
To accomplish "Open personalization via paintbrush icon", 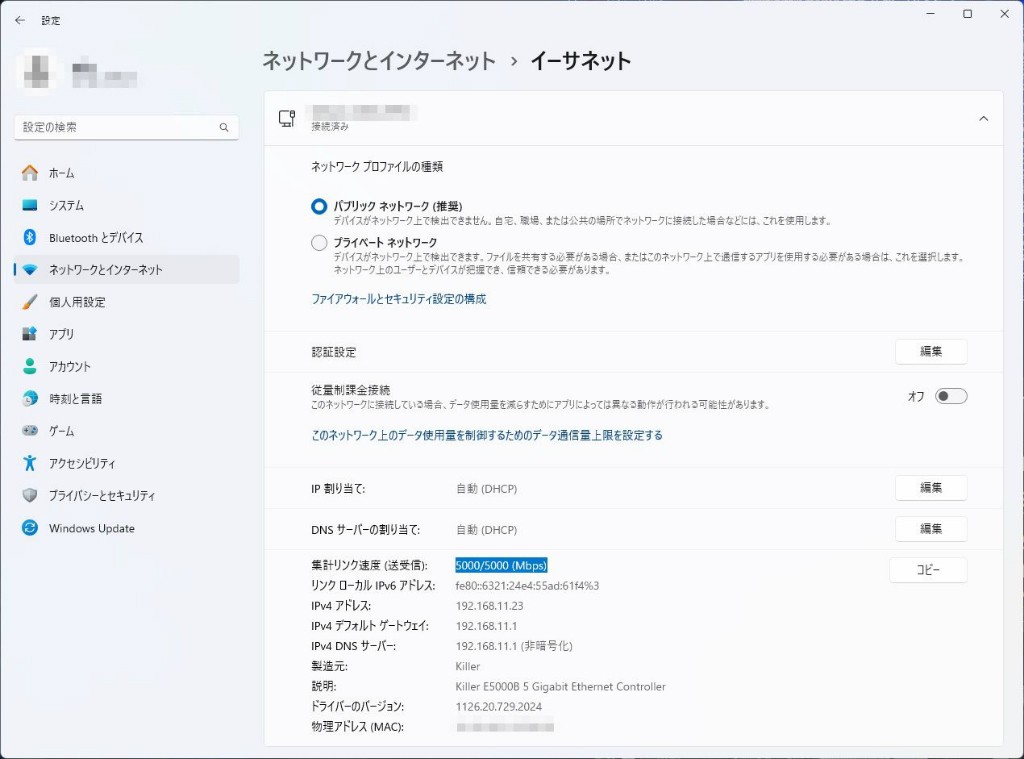I will [30, 302].
